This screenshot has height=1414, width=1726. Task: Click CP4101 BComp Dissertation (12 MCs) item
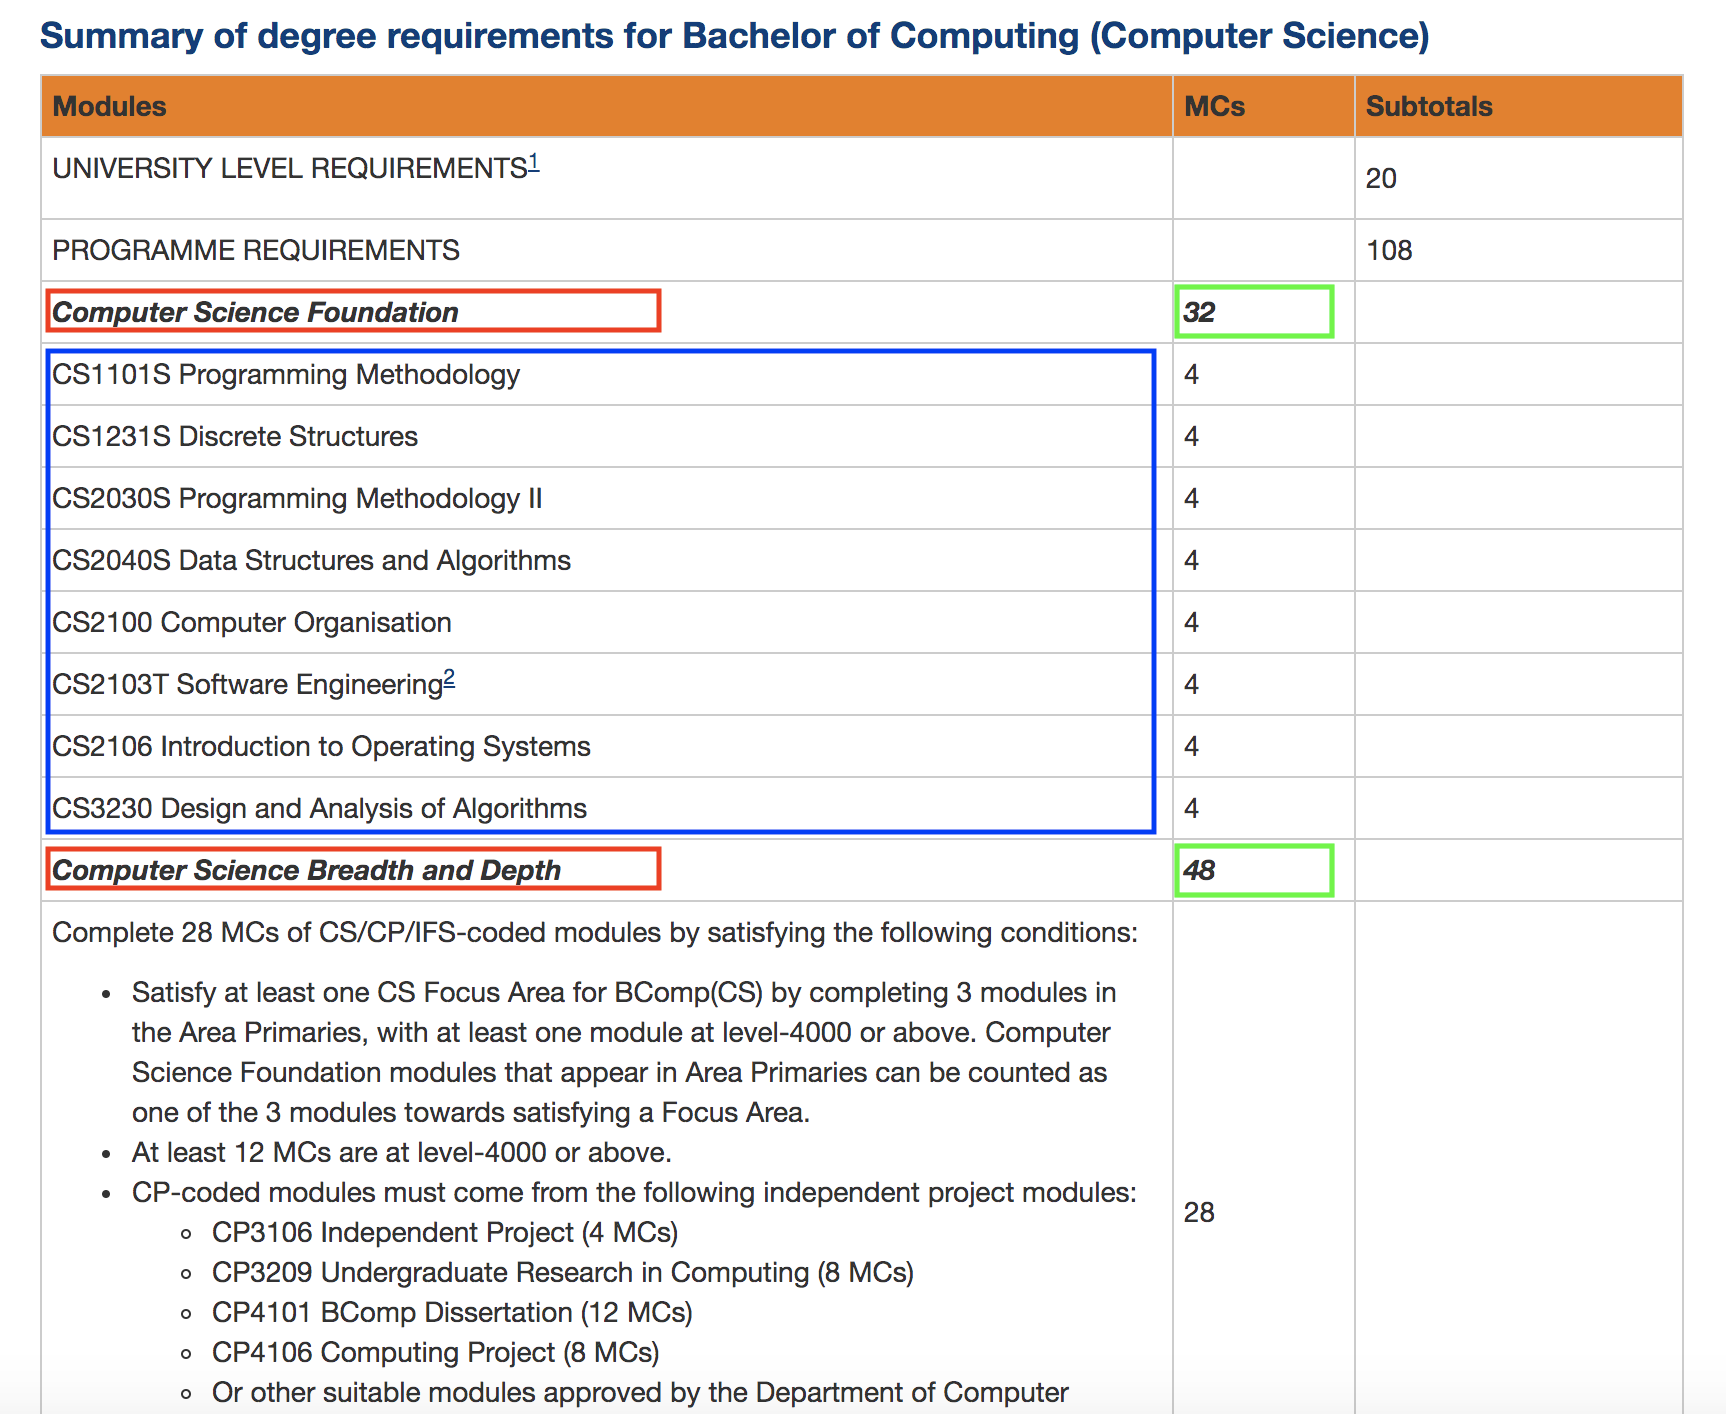[x=452, y=1312]
